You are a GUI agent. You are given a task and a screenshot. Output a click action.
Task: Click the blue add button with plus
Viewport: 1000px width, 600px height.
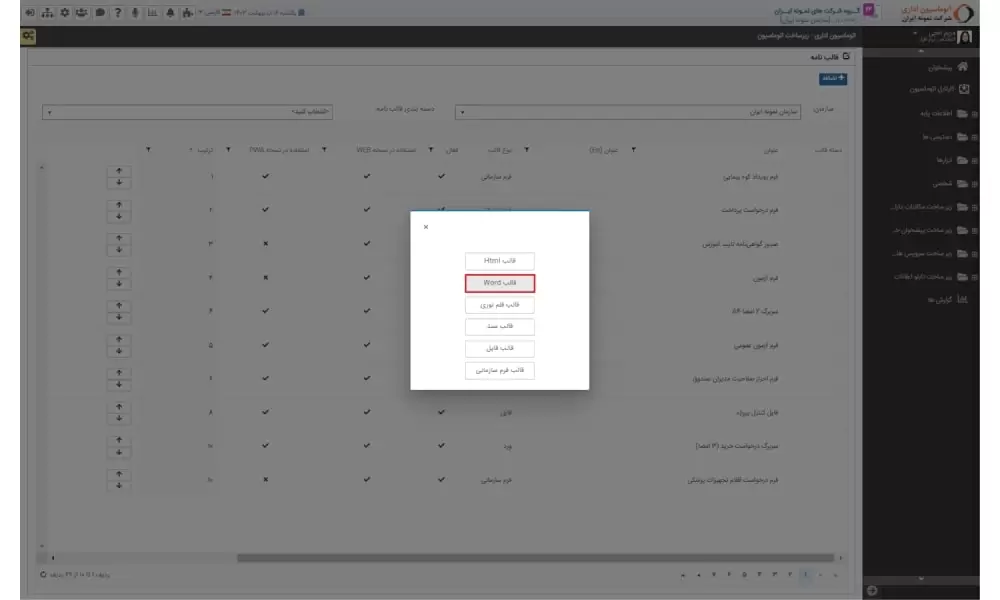tap(832, 78)
